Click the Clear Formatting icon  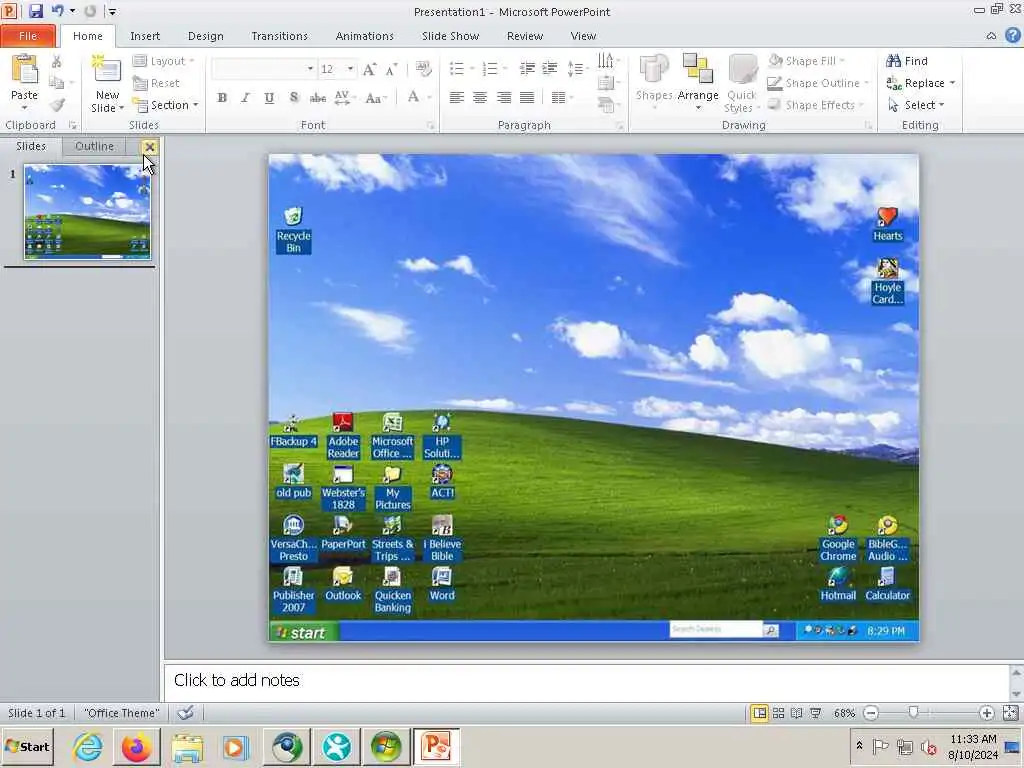click(423, 69)
